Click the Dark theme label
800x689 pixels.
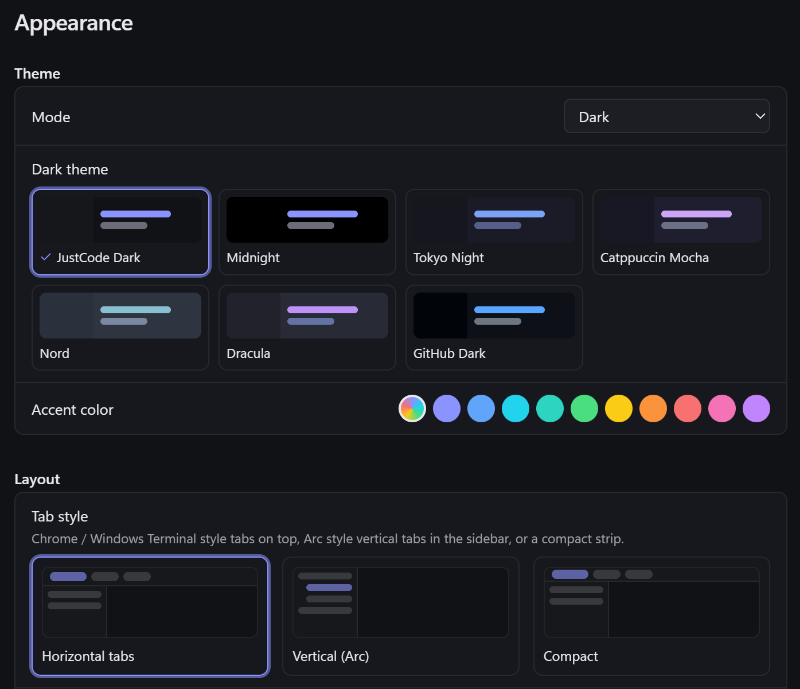click(70, 169)
